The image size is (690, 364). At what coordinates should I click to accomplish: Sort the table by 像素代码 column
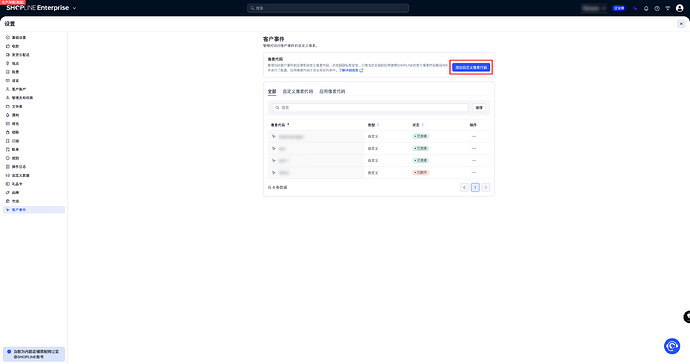pos(280,125)
